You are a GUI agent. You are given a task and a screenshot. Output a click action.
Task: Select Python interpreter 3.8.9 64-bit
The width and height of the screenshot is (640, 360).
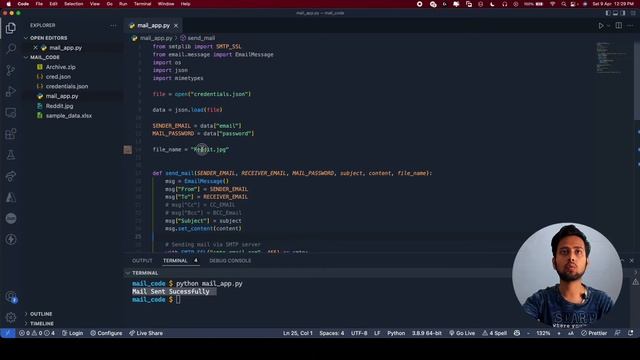click(427, 333)
